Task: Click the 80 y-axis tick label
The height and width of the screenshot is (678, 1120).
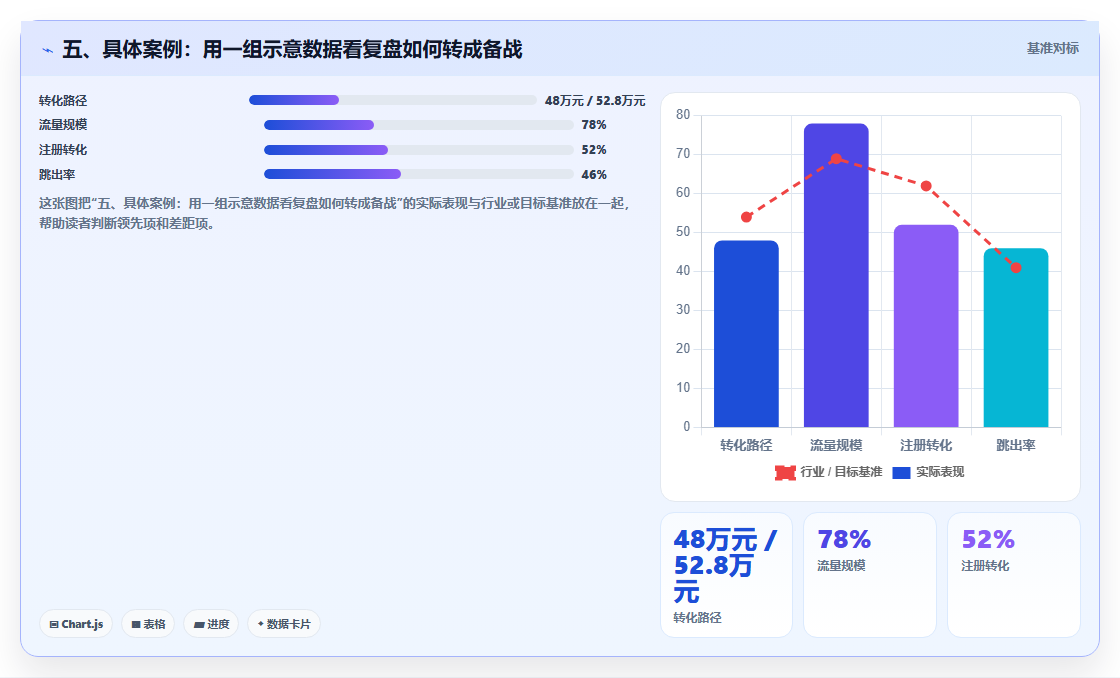Action: [x=683, y=114]
